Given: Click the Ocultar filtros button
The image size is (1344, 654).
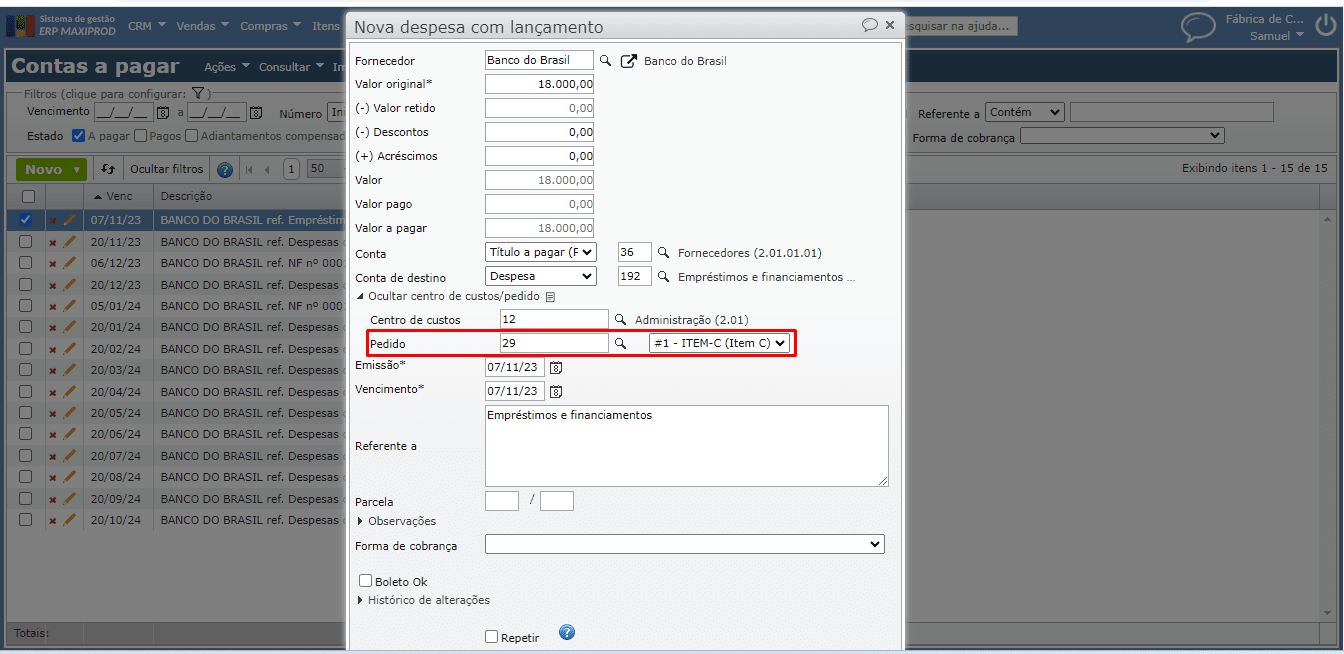Looking at the screenshot, I should coord(167,170).
